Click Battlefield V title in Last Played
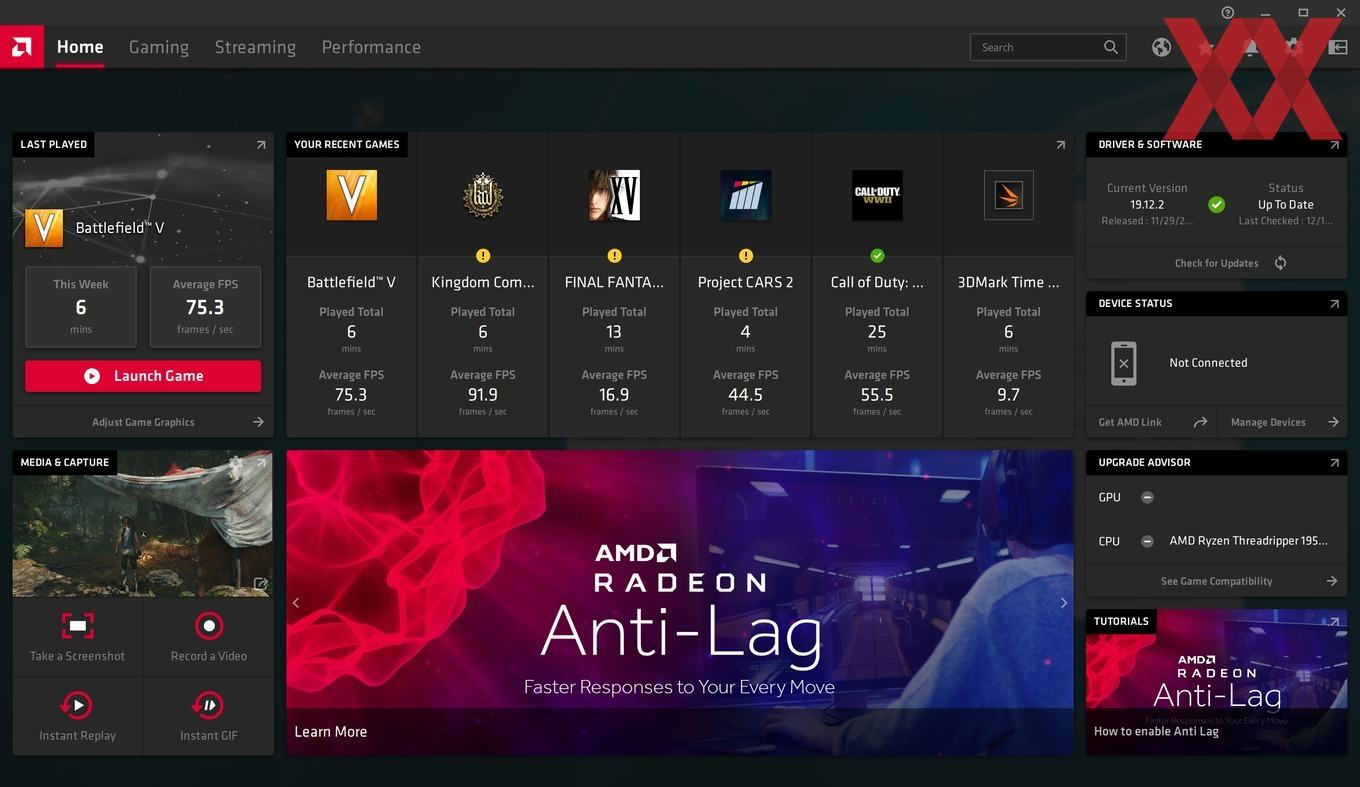1360x787 pixels. (120, 228)
